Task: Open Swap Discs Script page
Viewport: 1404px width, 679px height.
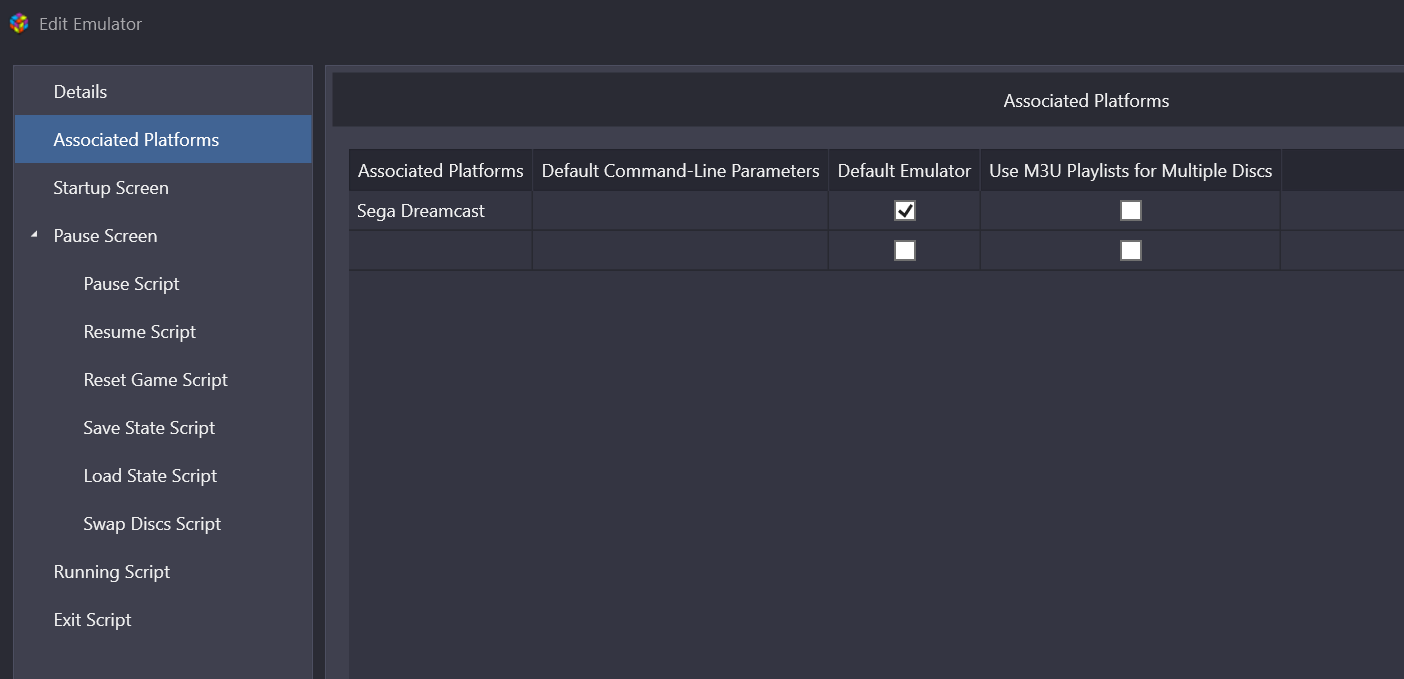Action: tap(152, 524)
